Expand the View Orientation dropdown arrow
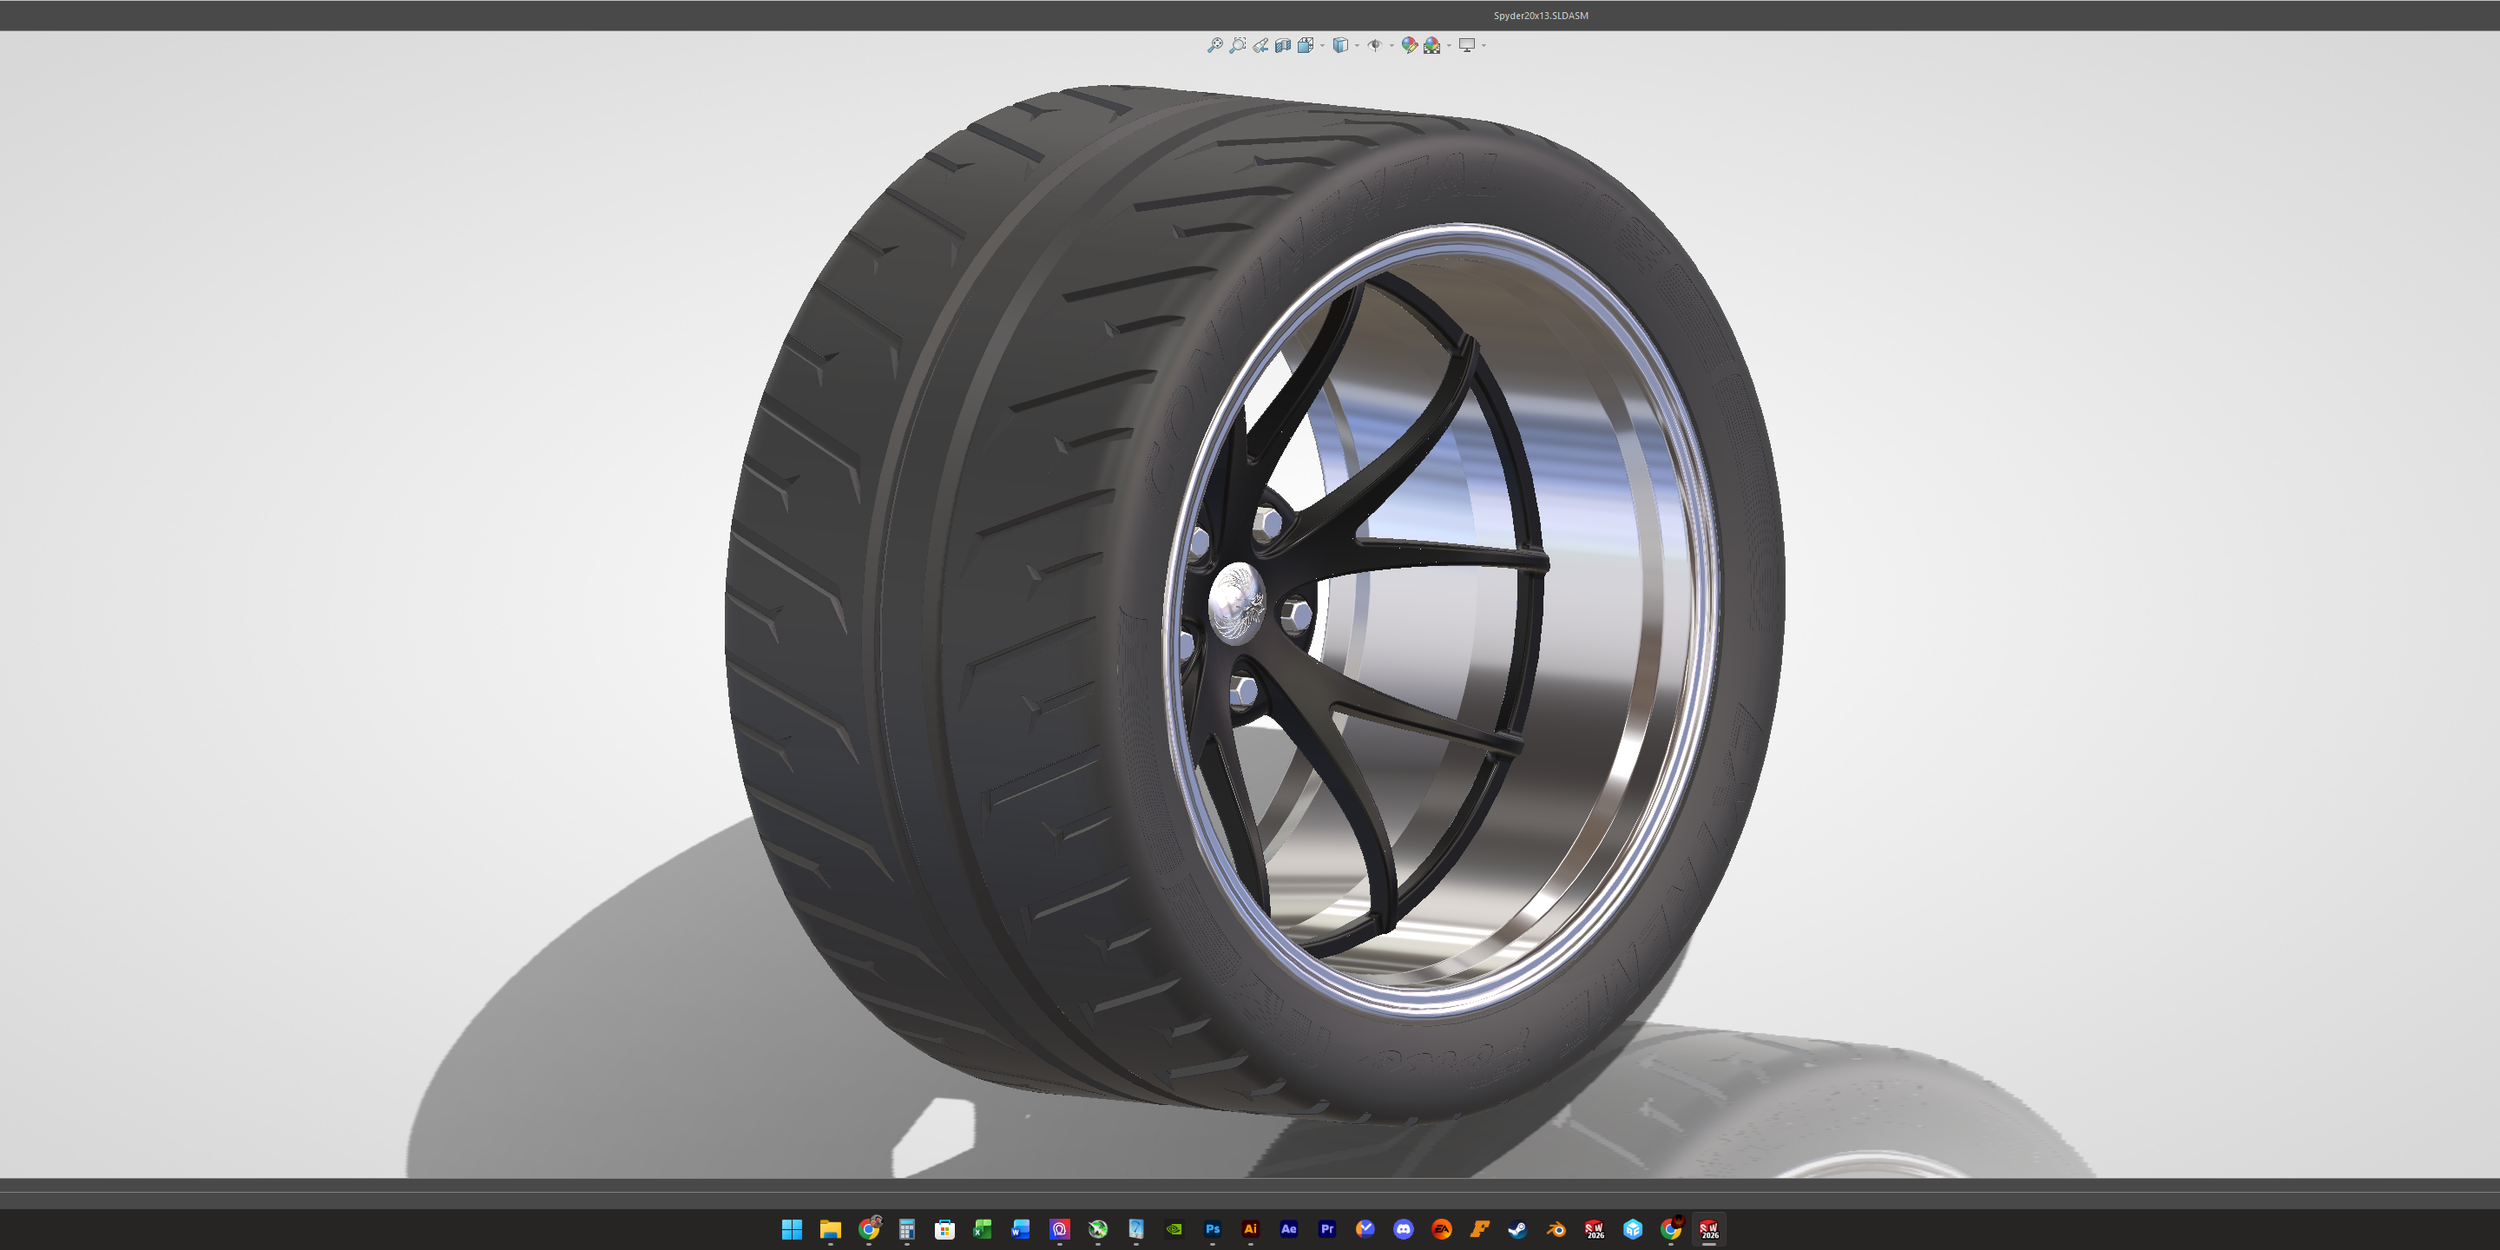This screenshot has height=1250, width=2500. 1322,45
